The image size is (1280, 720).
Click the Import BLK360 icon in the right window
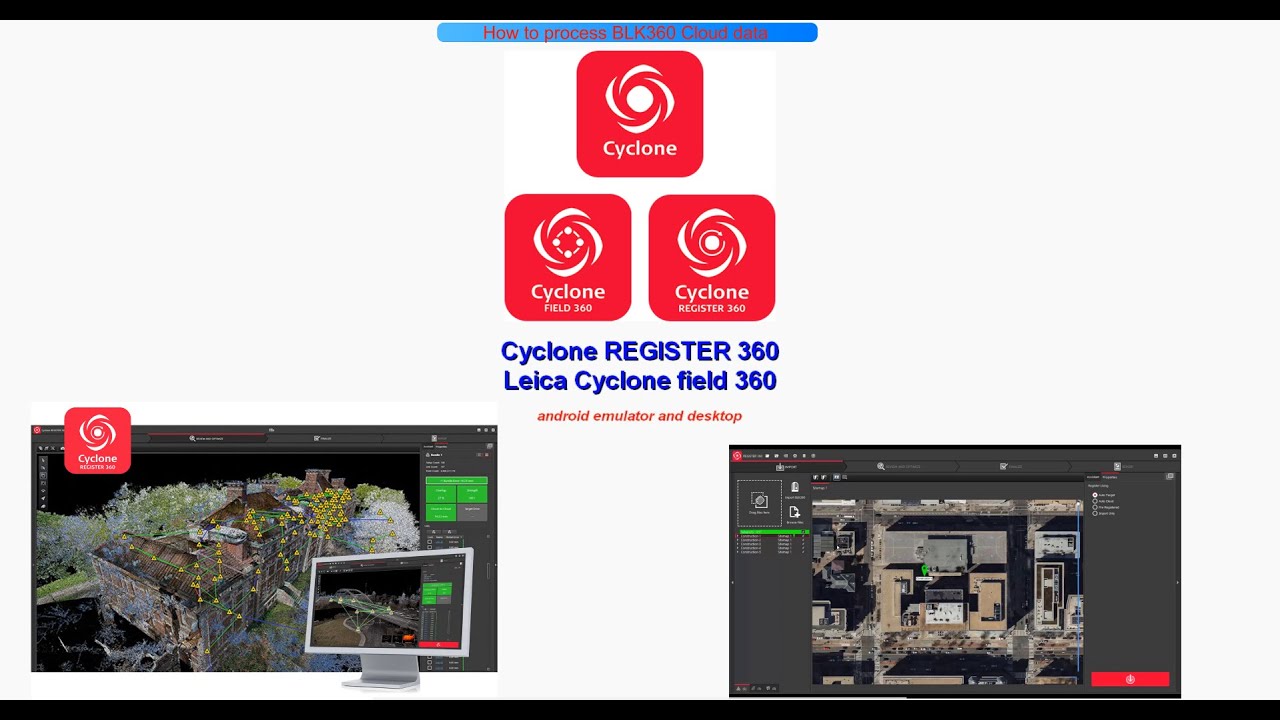pyautogui.click(x=795, y=488)
